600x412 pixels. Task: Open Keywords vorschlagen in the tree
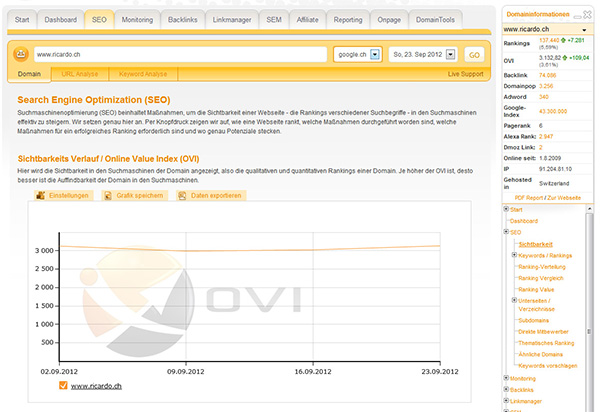pos(548,366)
